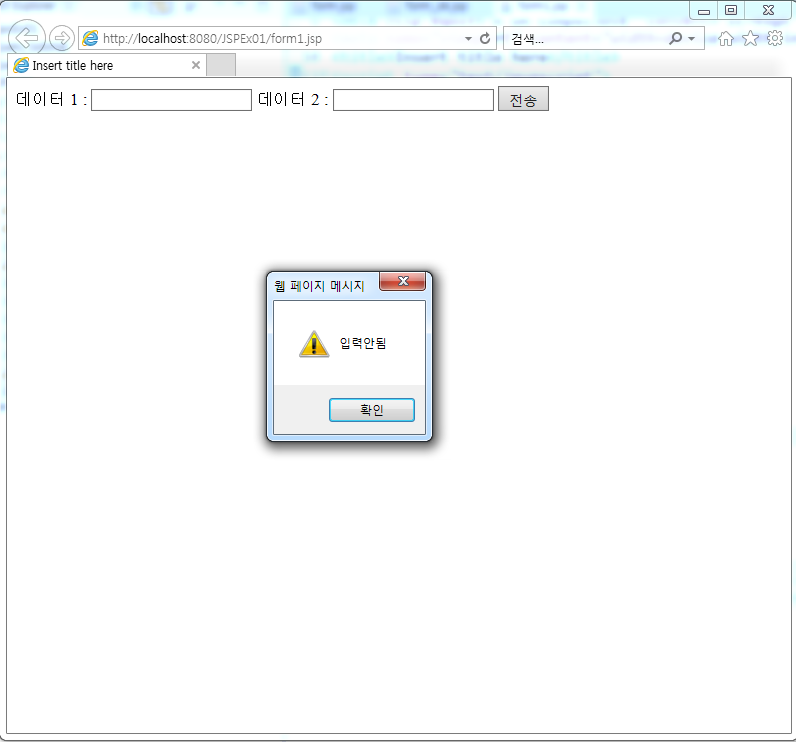
Task: Click the warning icon in the dialog
Action: pyautogui.click(x=314, y=344)
